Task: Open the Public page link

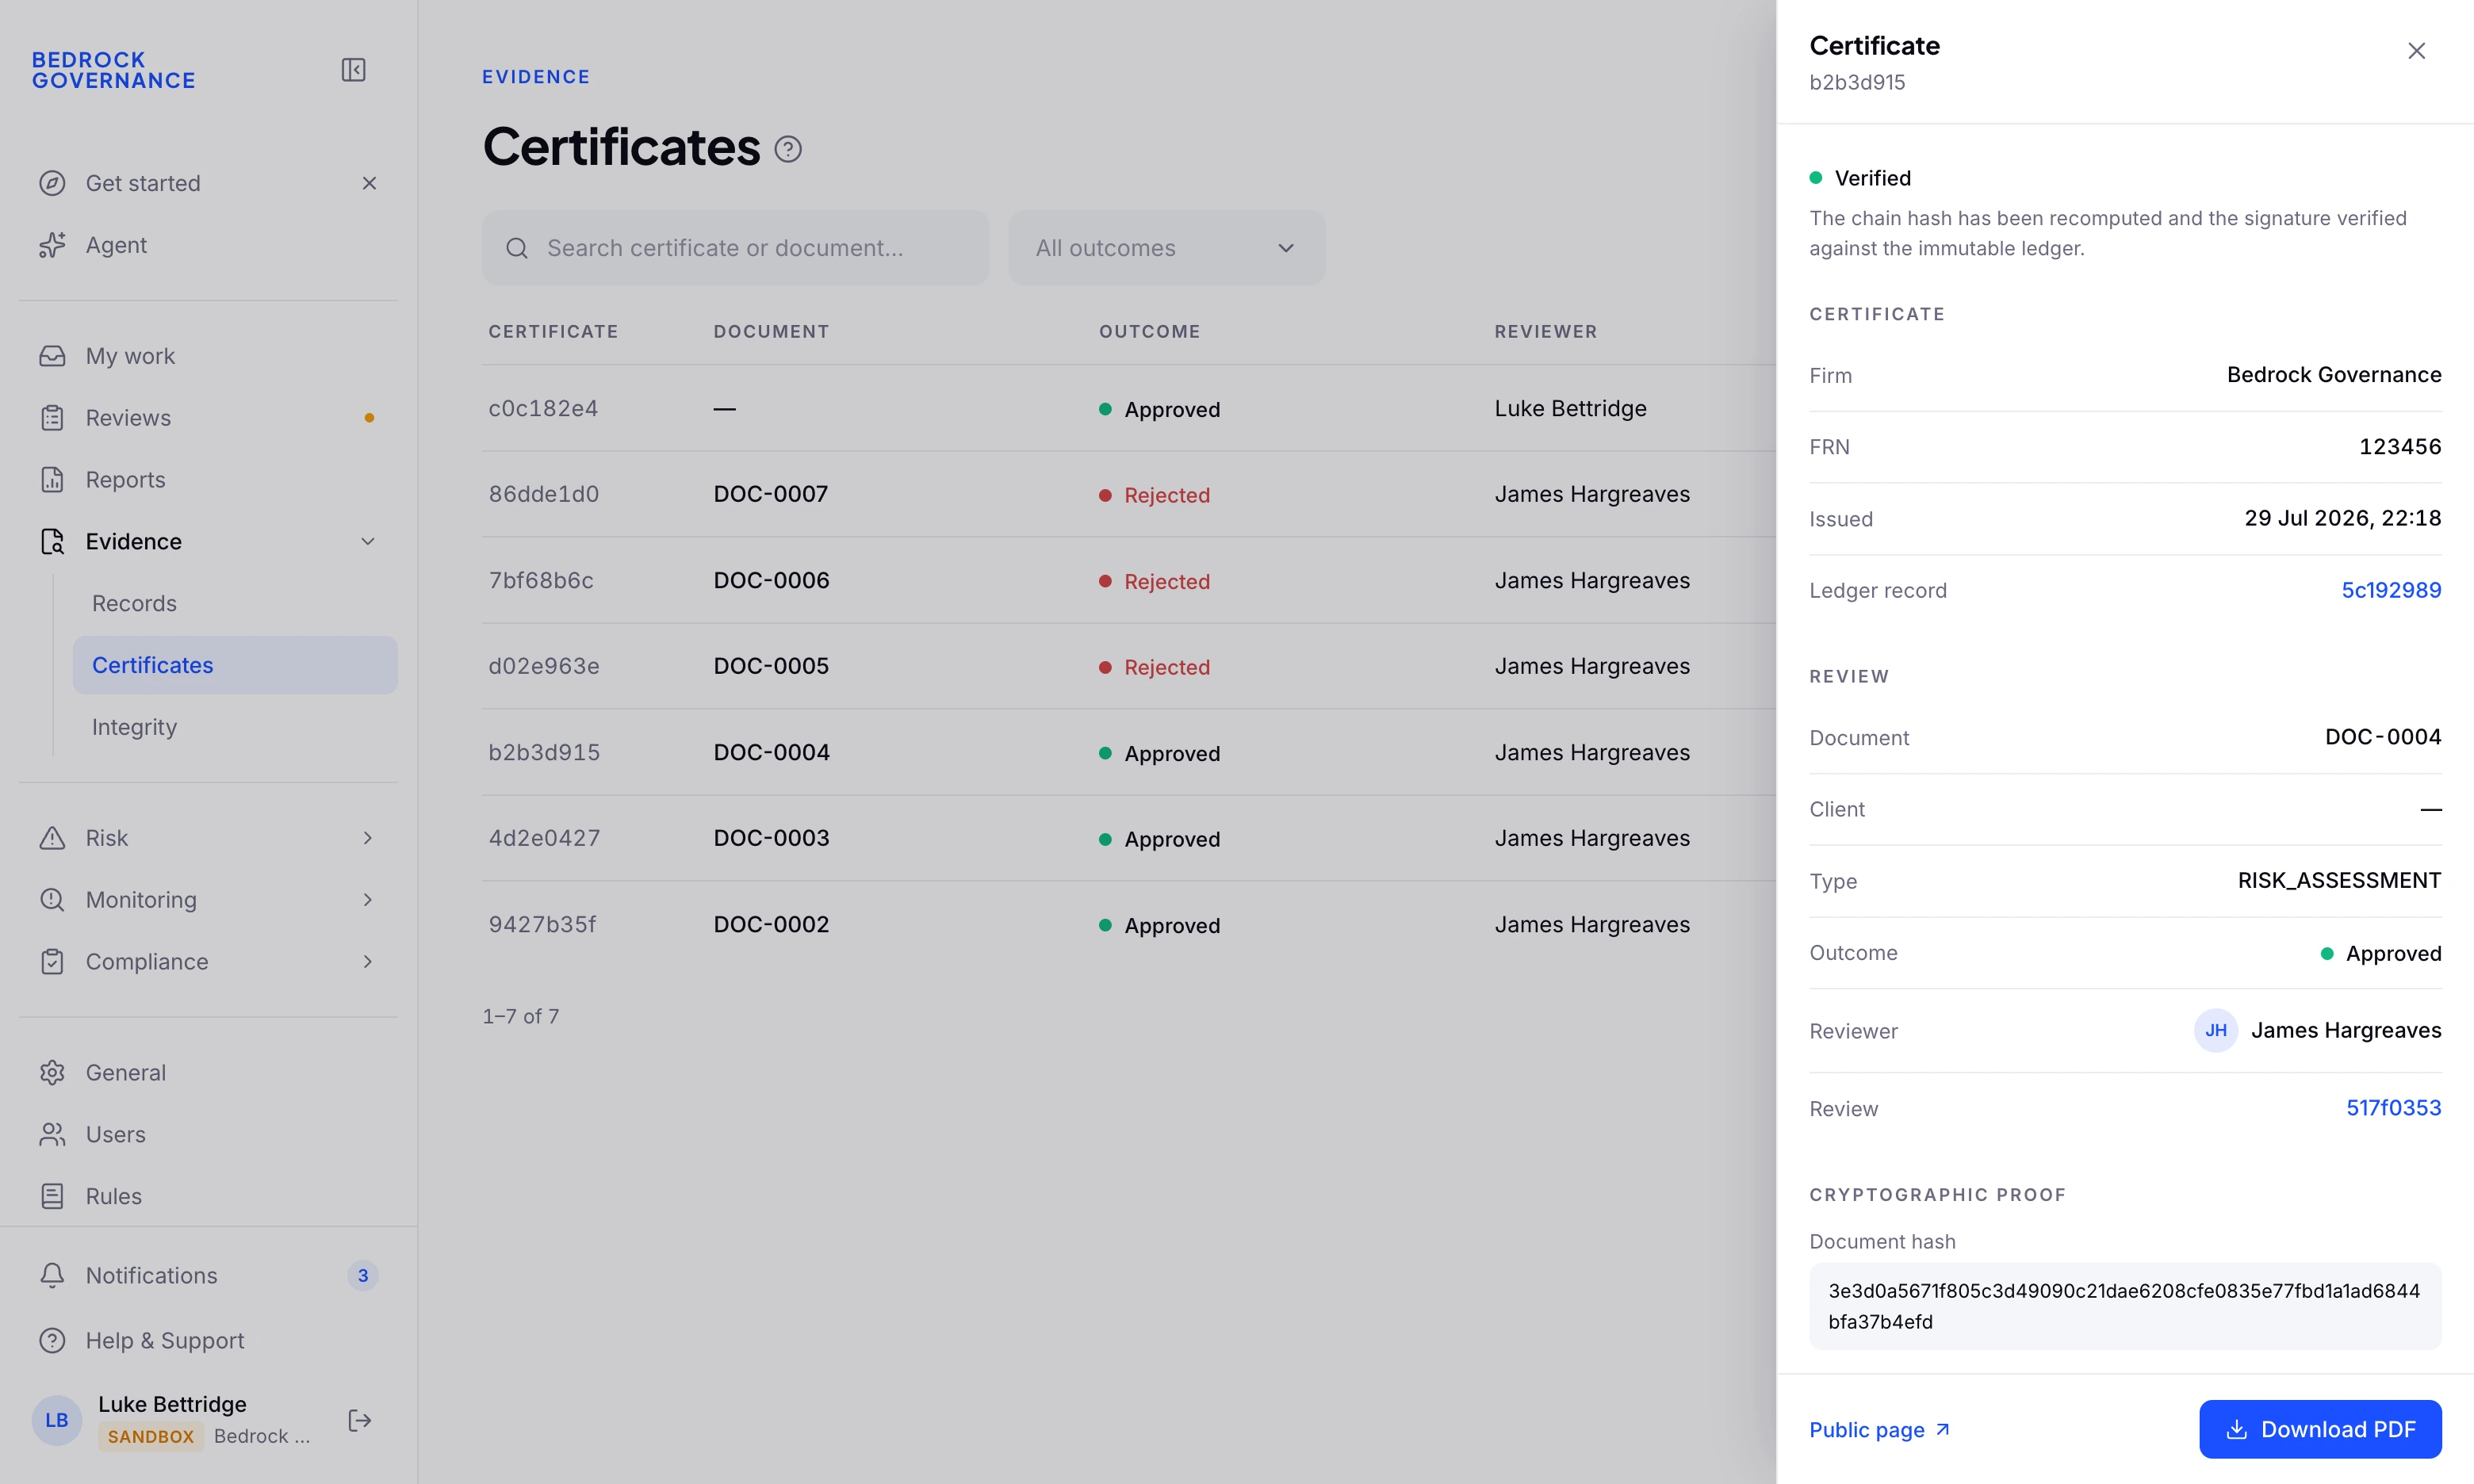Action: click(x=1880, y=1430)
